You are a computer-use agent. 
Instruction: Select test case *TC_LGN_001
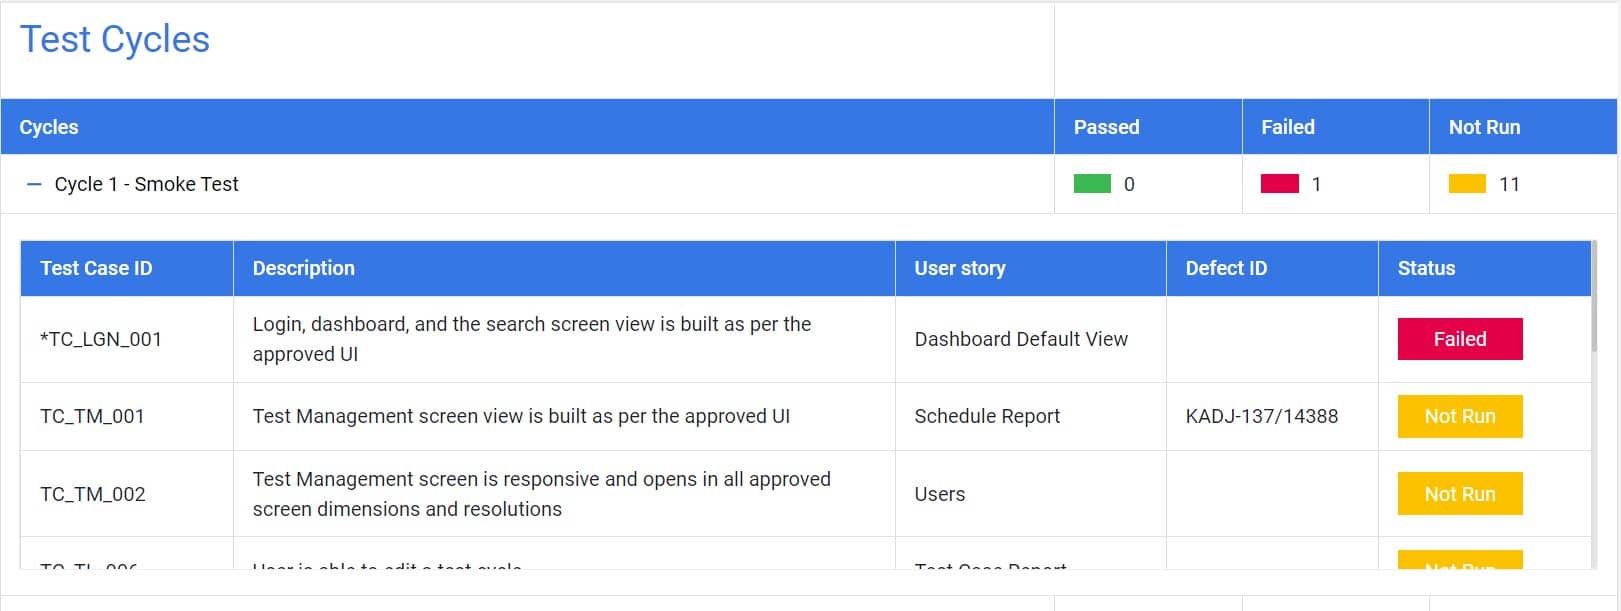click(x=100, y=339)
